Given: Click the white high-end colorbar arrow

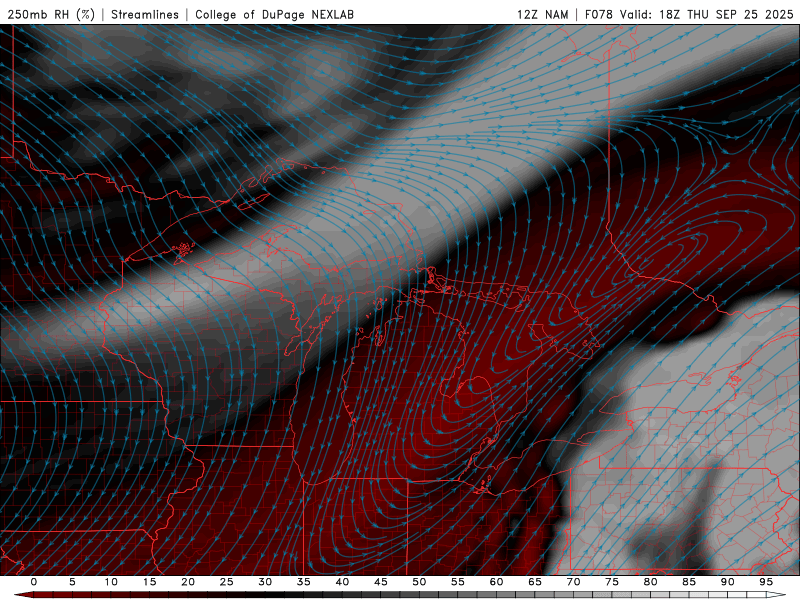Looking at the screenshot, I should [776, 595].
